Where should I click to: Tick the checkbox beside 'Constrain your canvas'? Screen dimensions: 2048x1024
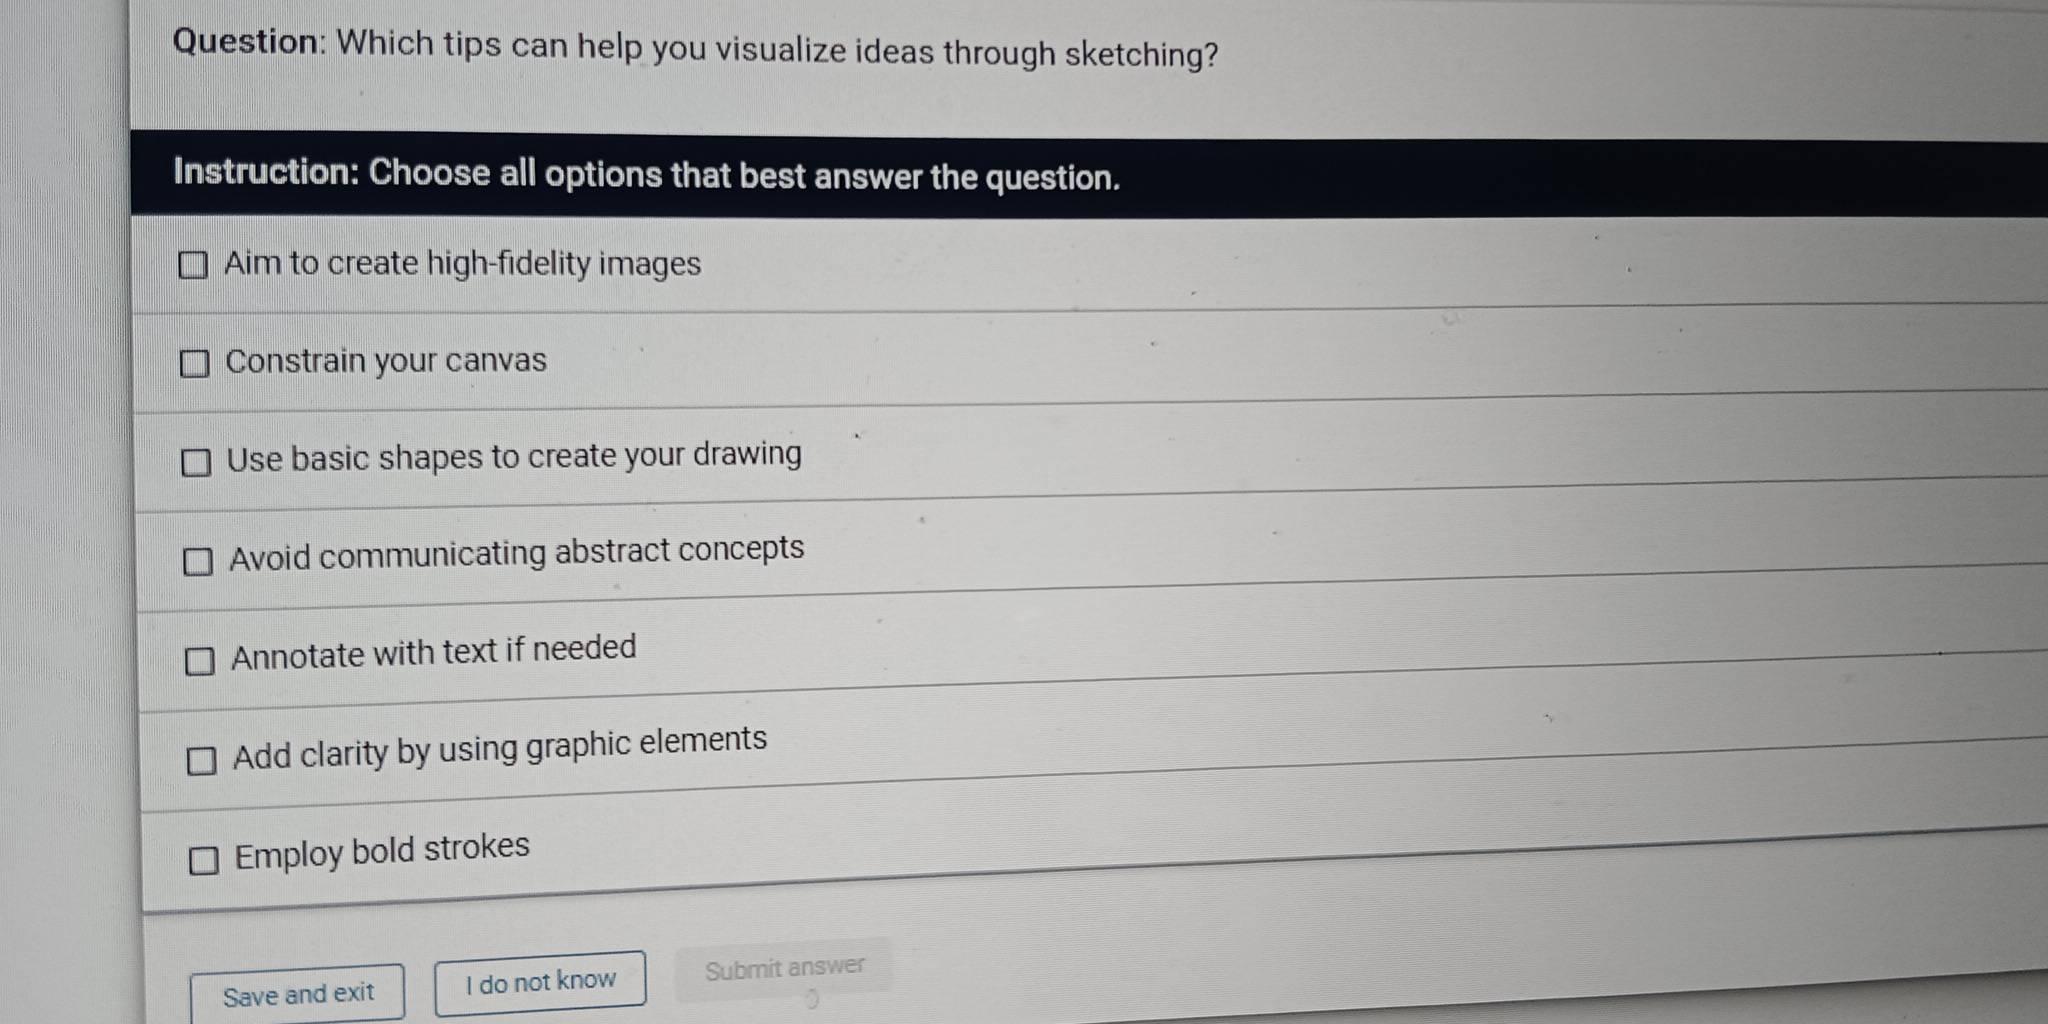pyautogui.click(x=194, y=363)
